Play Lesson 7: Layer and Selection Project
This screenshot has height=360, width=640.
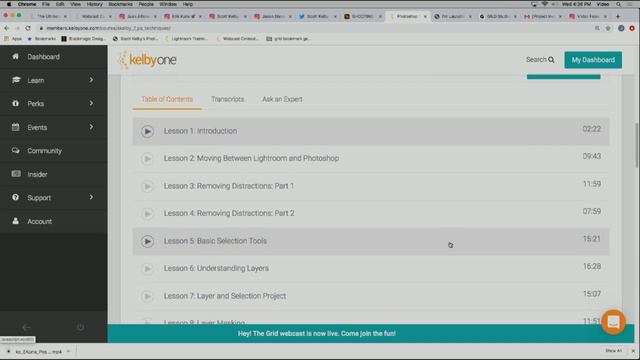pyautogui.click(x=147, y=296)
